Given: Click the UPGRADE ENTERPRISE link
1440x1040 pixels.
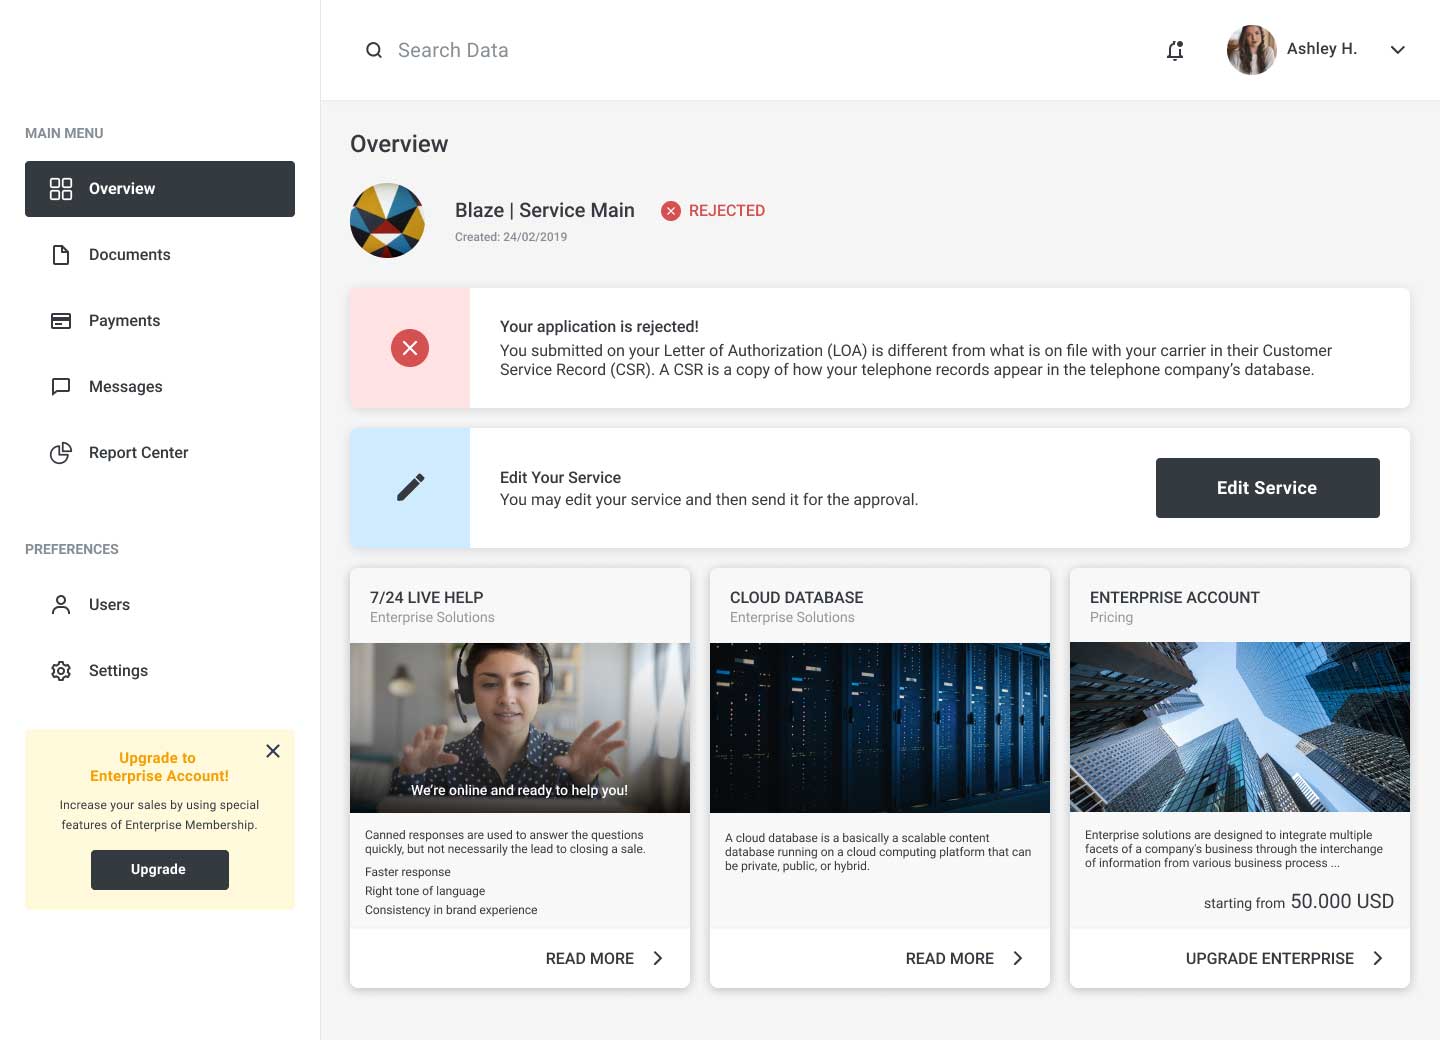Looking at the screenshot, I should tap(1270, 958).
